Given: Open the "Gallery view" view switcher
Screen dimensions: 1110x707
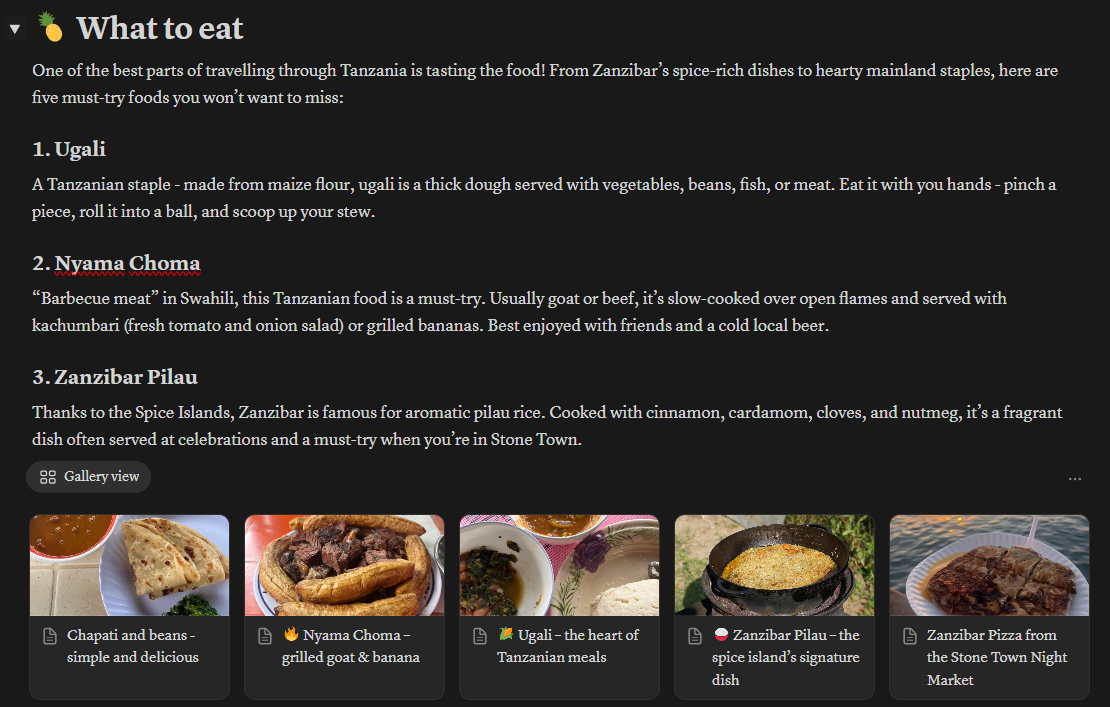Looking at the screenshot, I should point(88,477).
